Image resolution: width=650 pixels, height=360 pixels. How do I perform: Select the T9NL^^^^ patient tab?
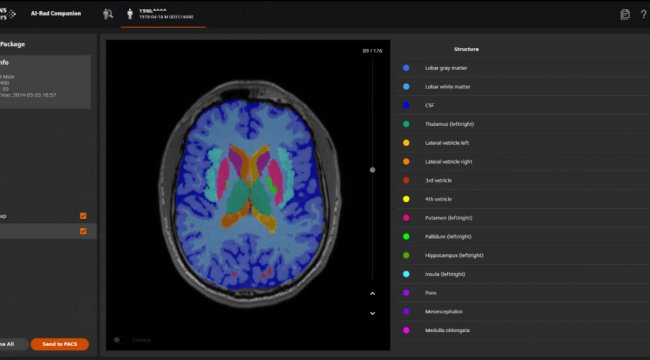pos(163,15)
